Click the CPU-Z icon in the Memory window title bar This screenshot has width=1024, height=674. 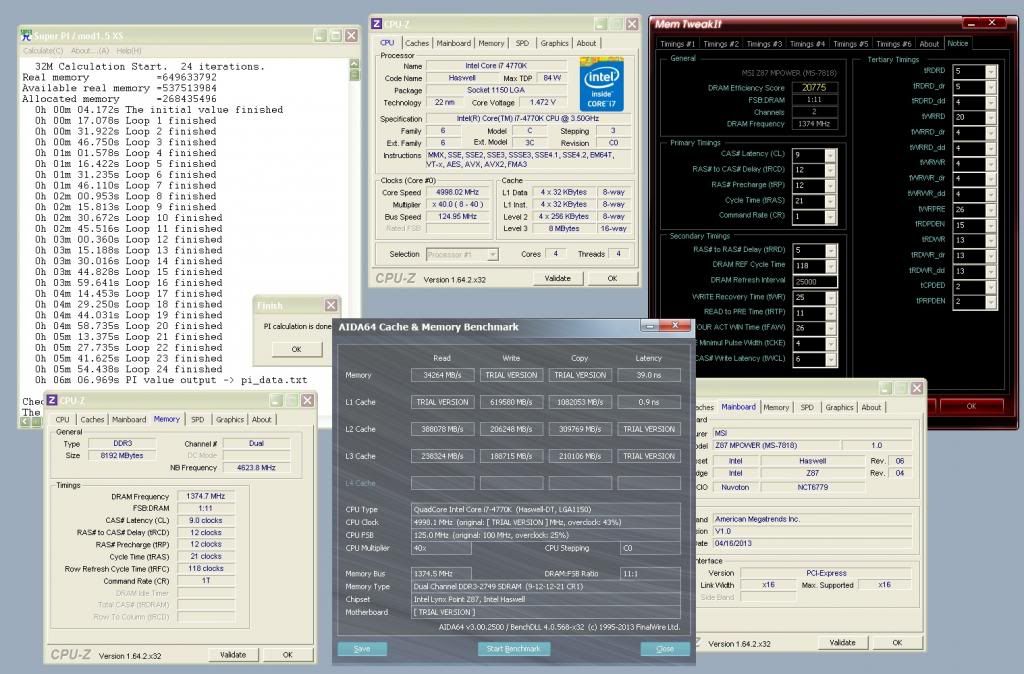click(x=52, y=400)
